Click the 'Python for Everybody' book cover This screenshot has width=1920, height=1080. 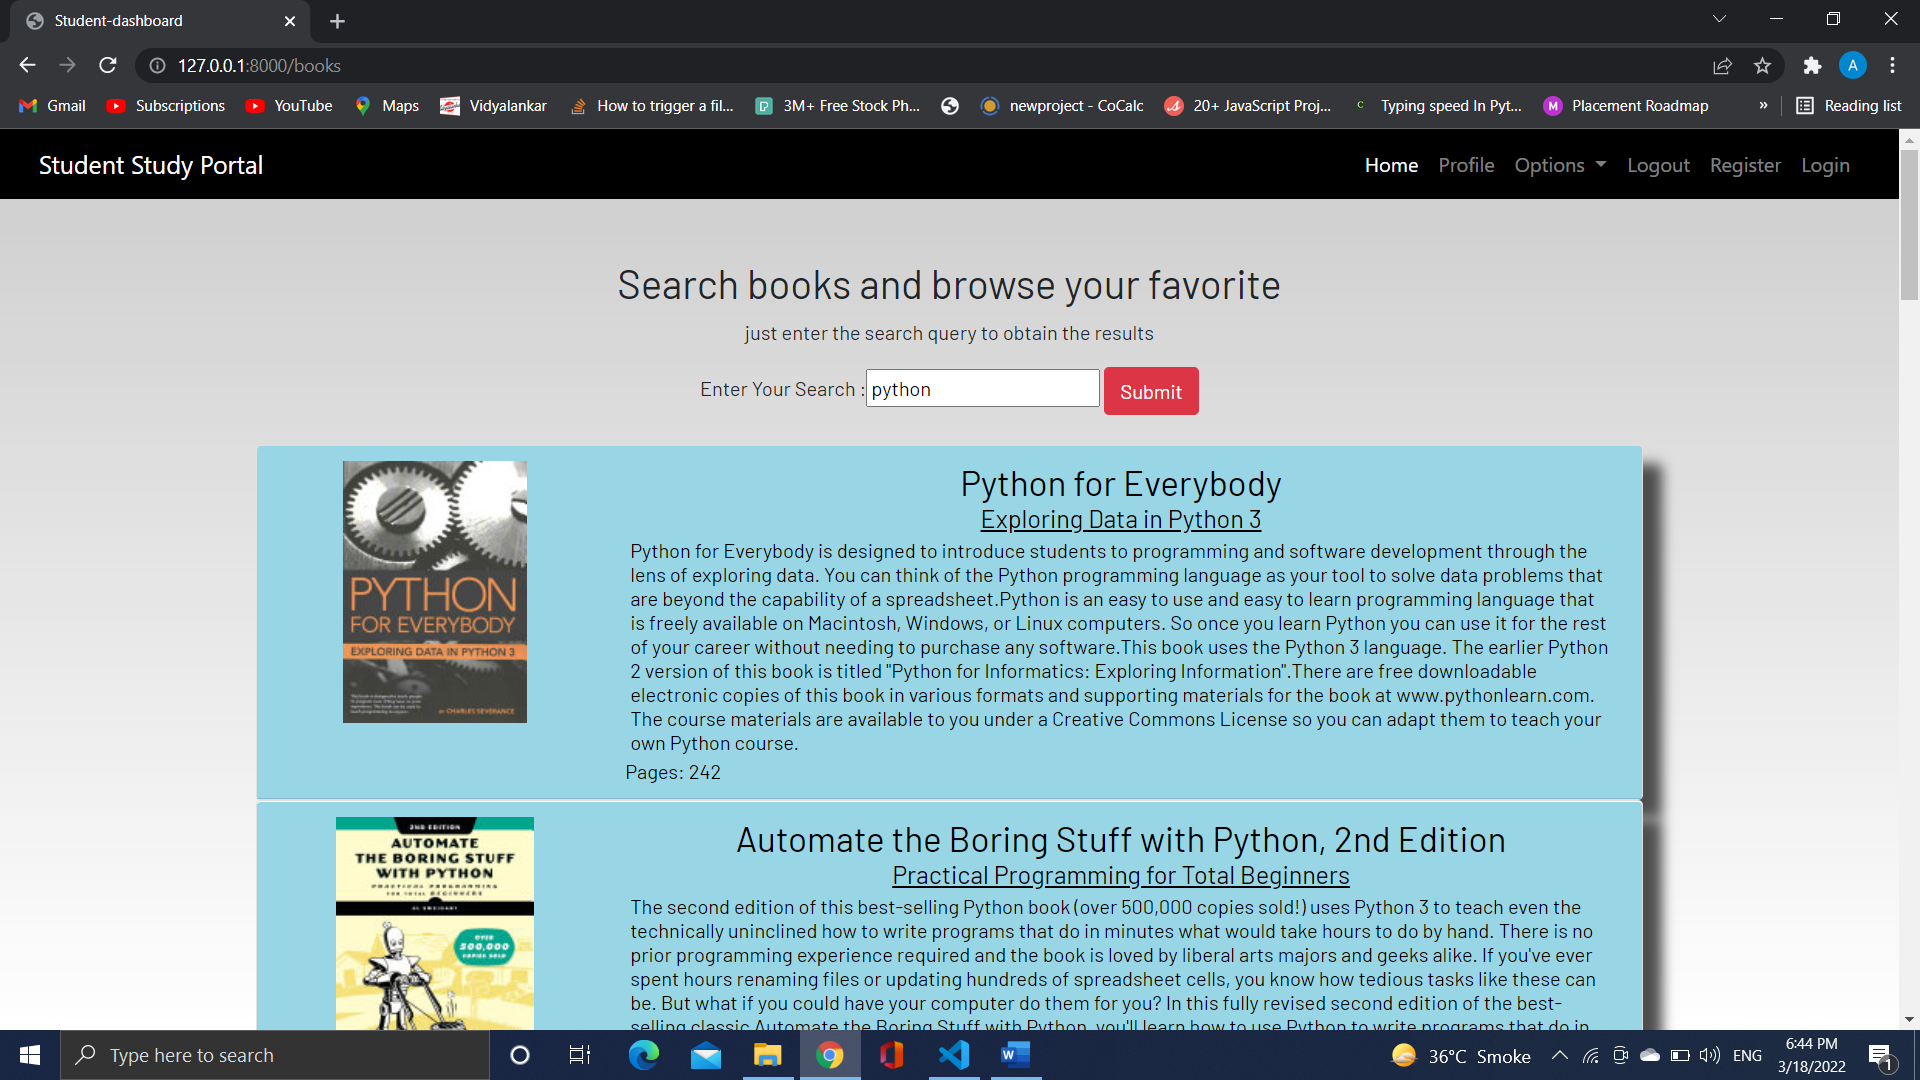434,590
